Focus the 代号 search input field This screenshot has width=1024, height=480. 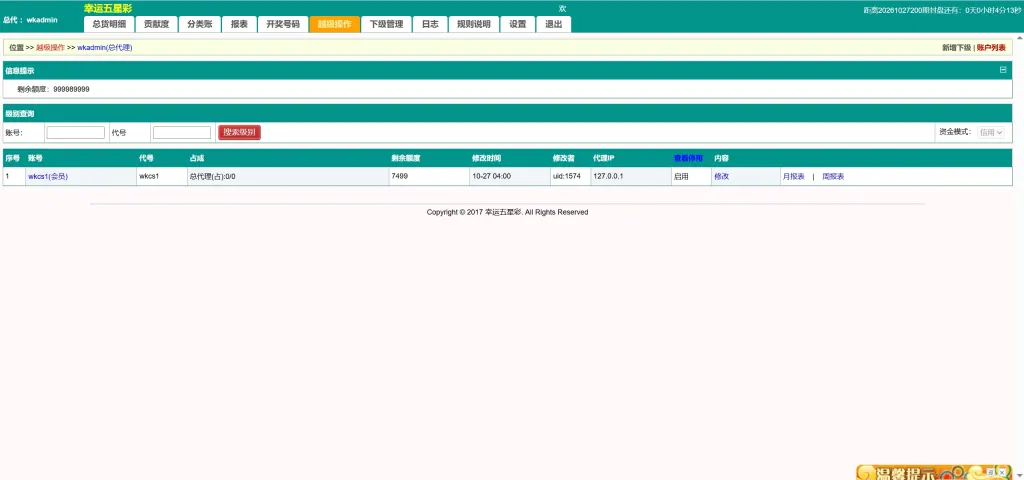coord(182,133)
